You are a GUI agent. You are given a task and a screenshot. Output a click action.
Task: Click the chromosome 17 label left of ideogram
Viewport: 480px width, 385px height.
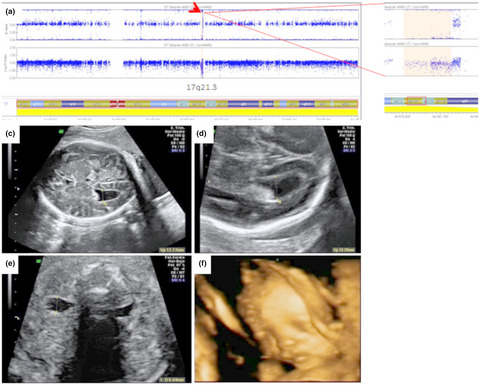[x=6, y=104]
